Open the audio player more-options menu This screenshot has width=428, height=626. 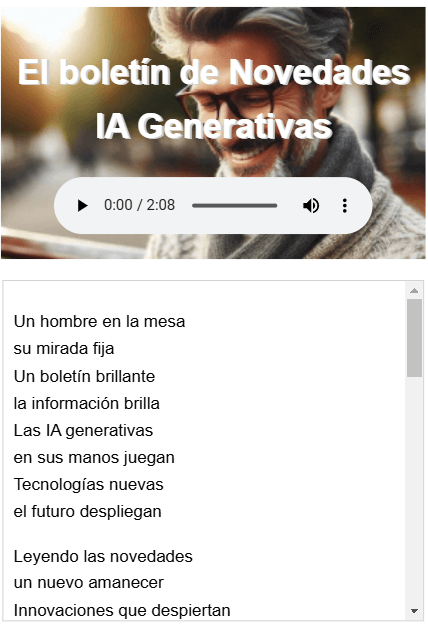click(345, 206)
